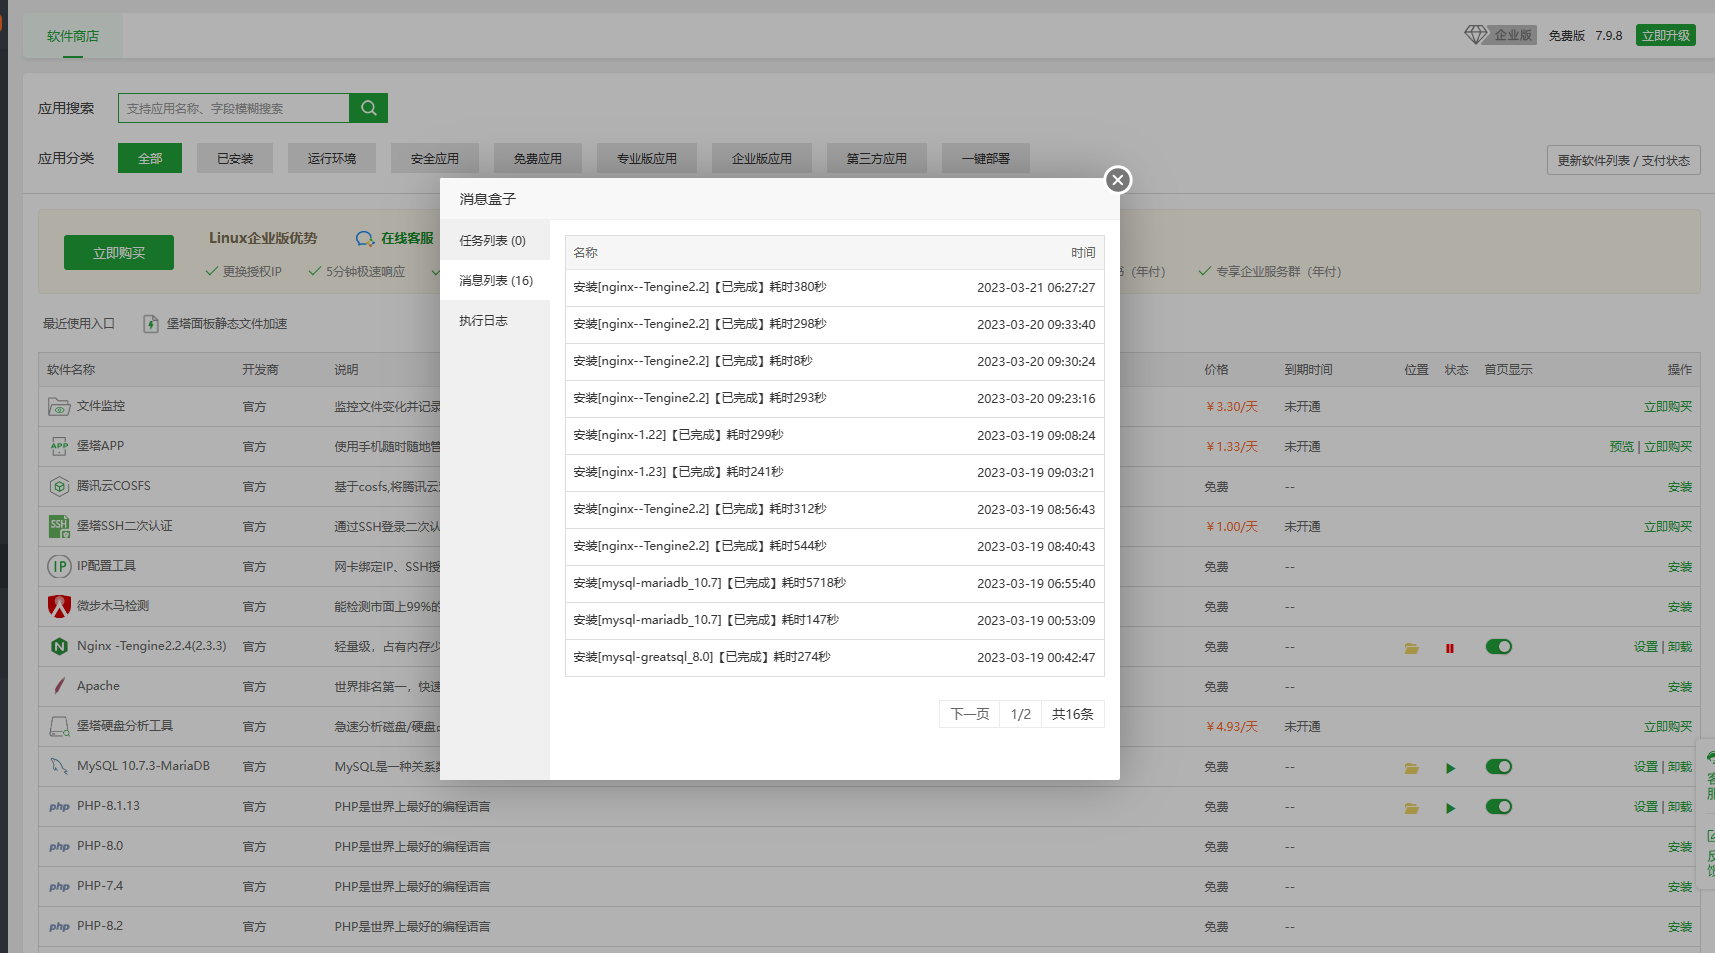Click the 堡塔硬盘分析工具 icon
The height and width of the screenshot is (953, 1715).
pos(59,727)
